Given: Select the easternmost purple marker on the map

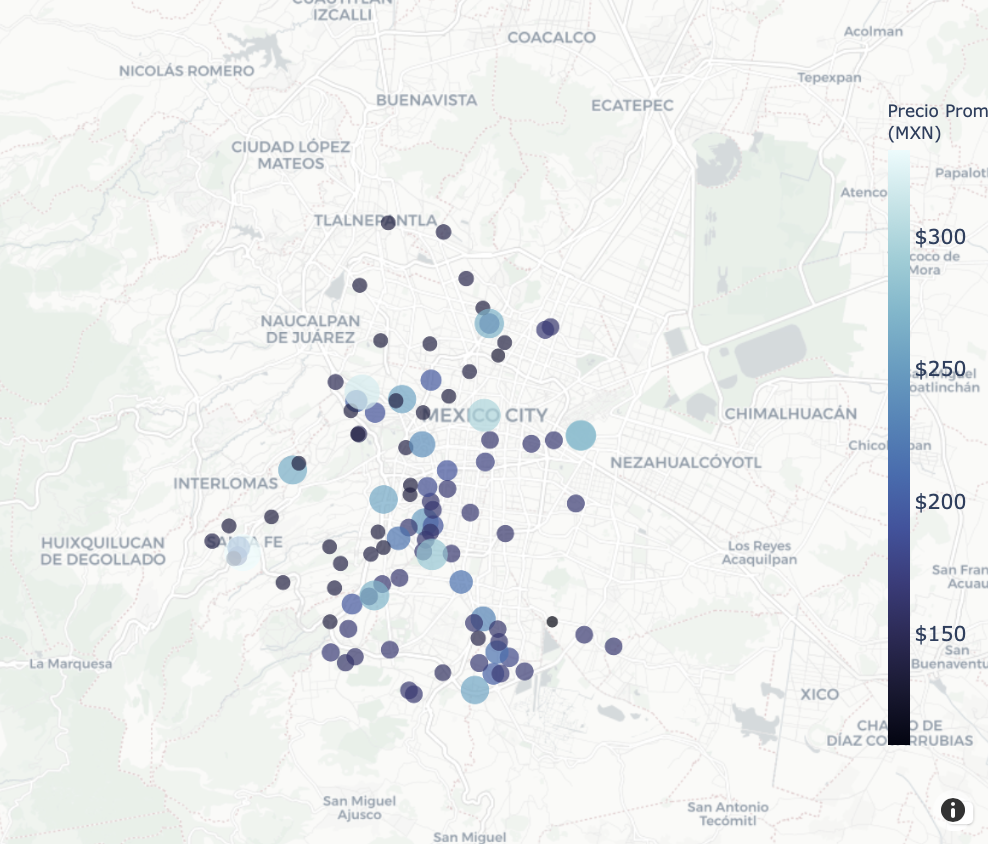Looking at the screenshot, I should click(x=613, y=646).
